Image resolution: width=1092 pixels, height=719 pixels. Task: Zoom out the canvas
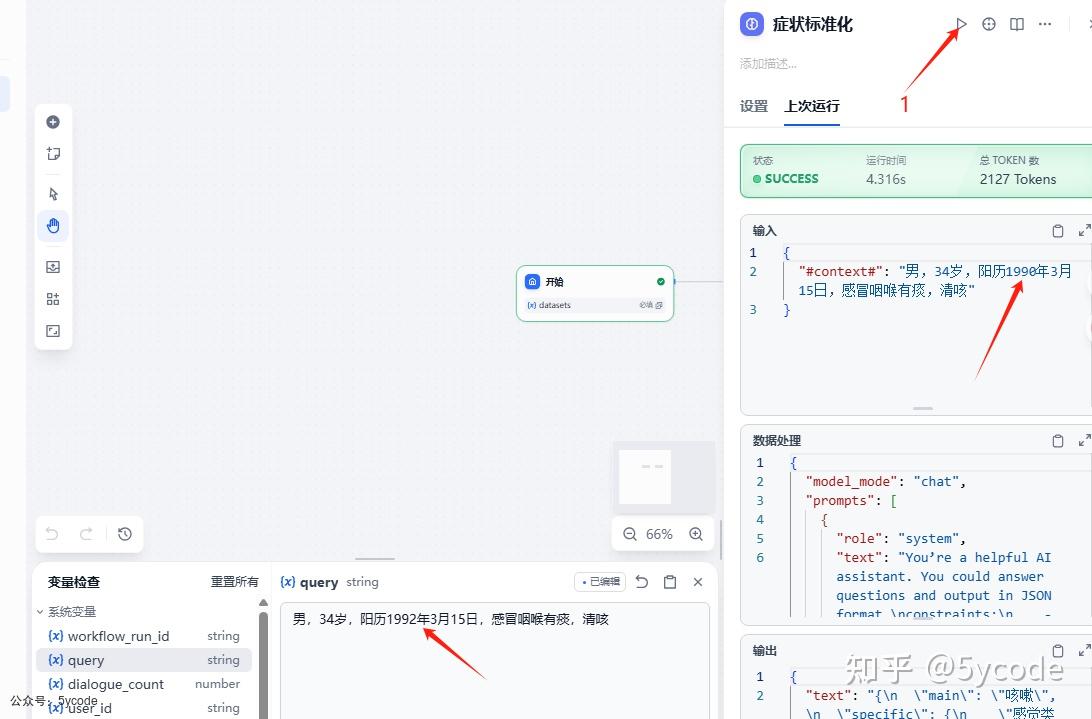click(630, 534)
